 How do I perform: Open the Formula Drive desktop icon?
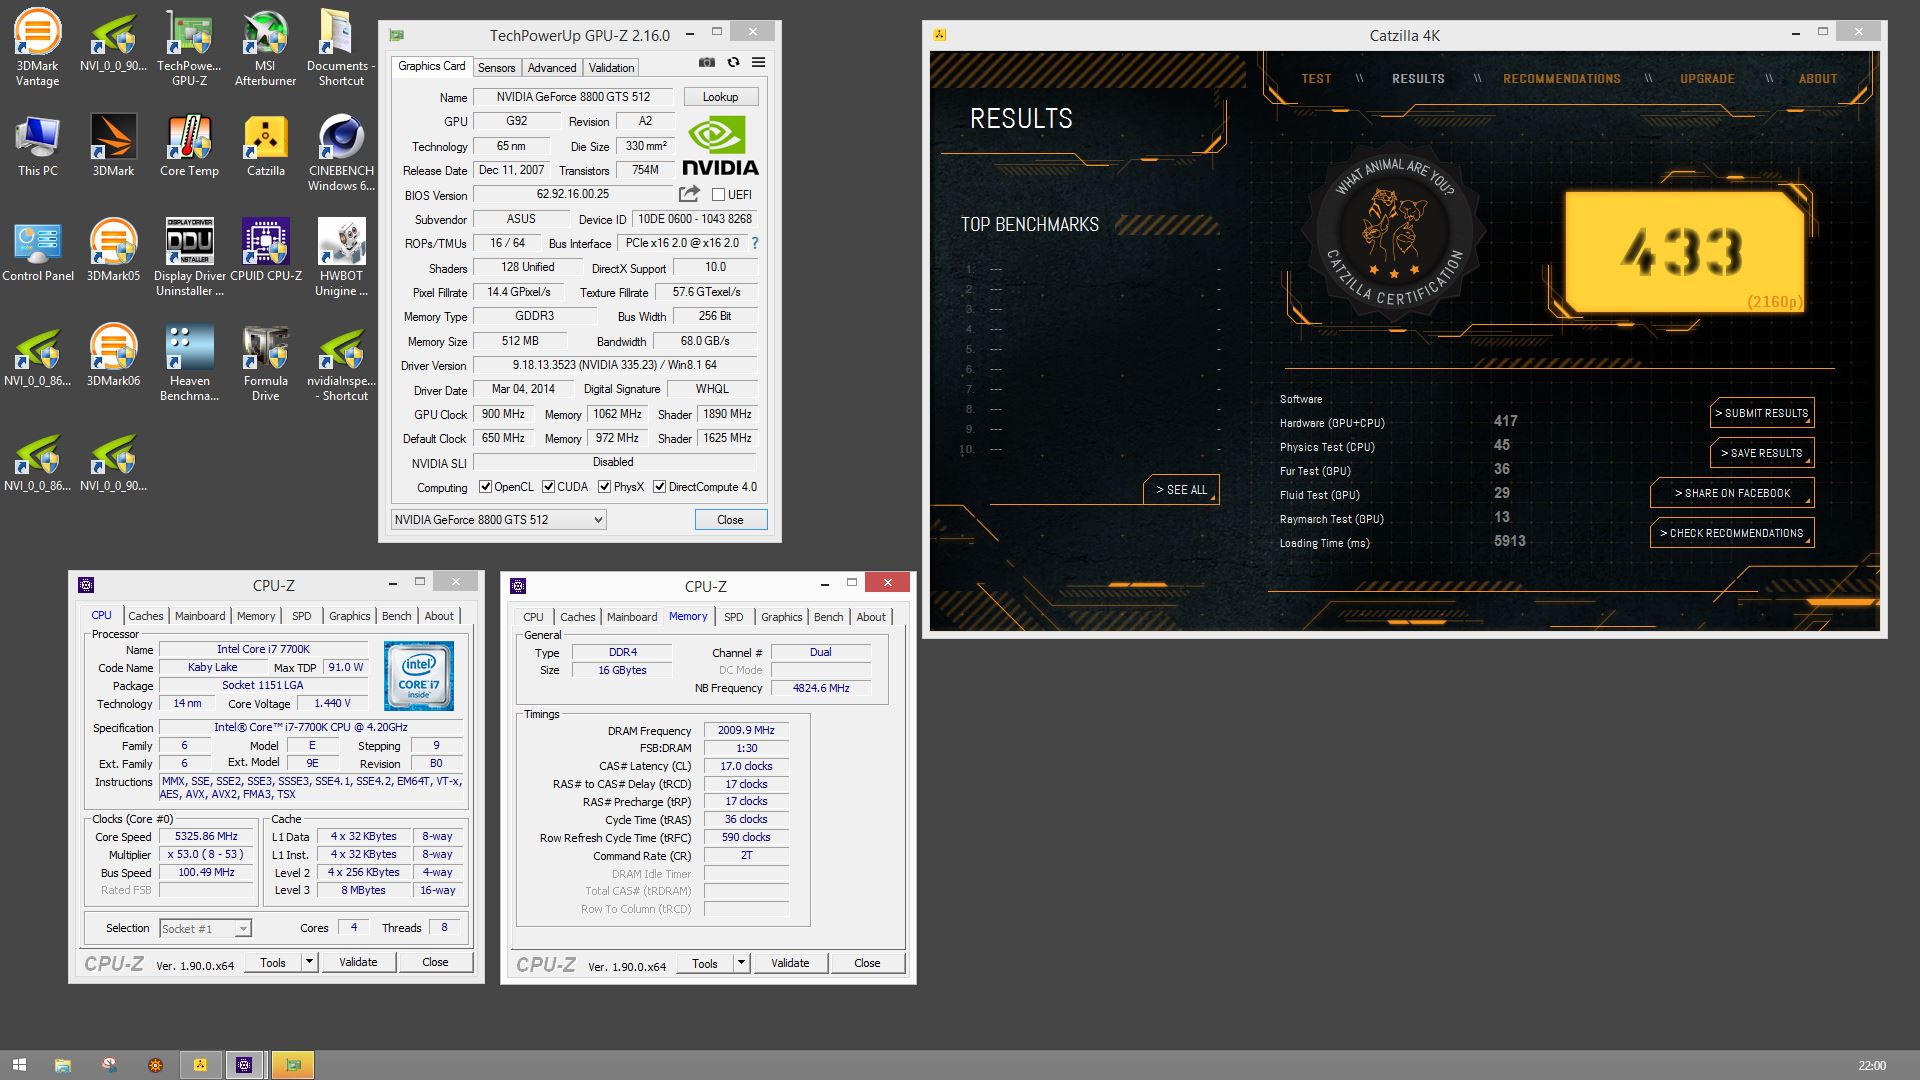pyautogui.click(x=265, y=363)
